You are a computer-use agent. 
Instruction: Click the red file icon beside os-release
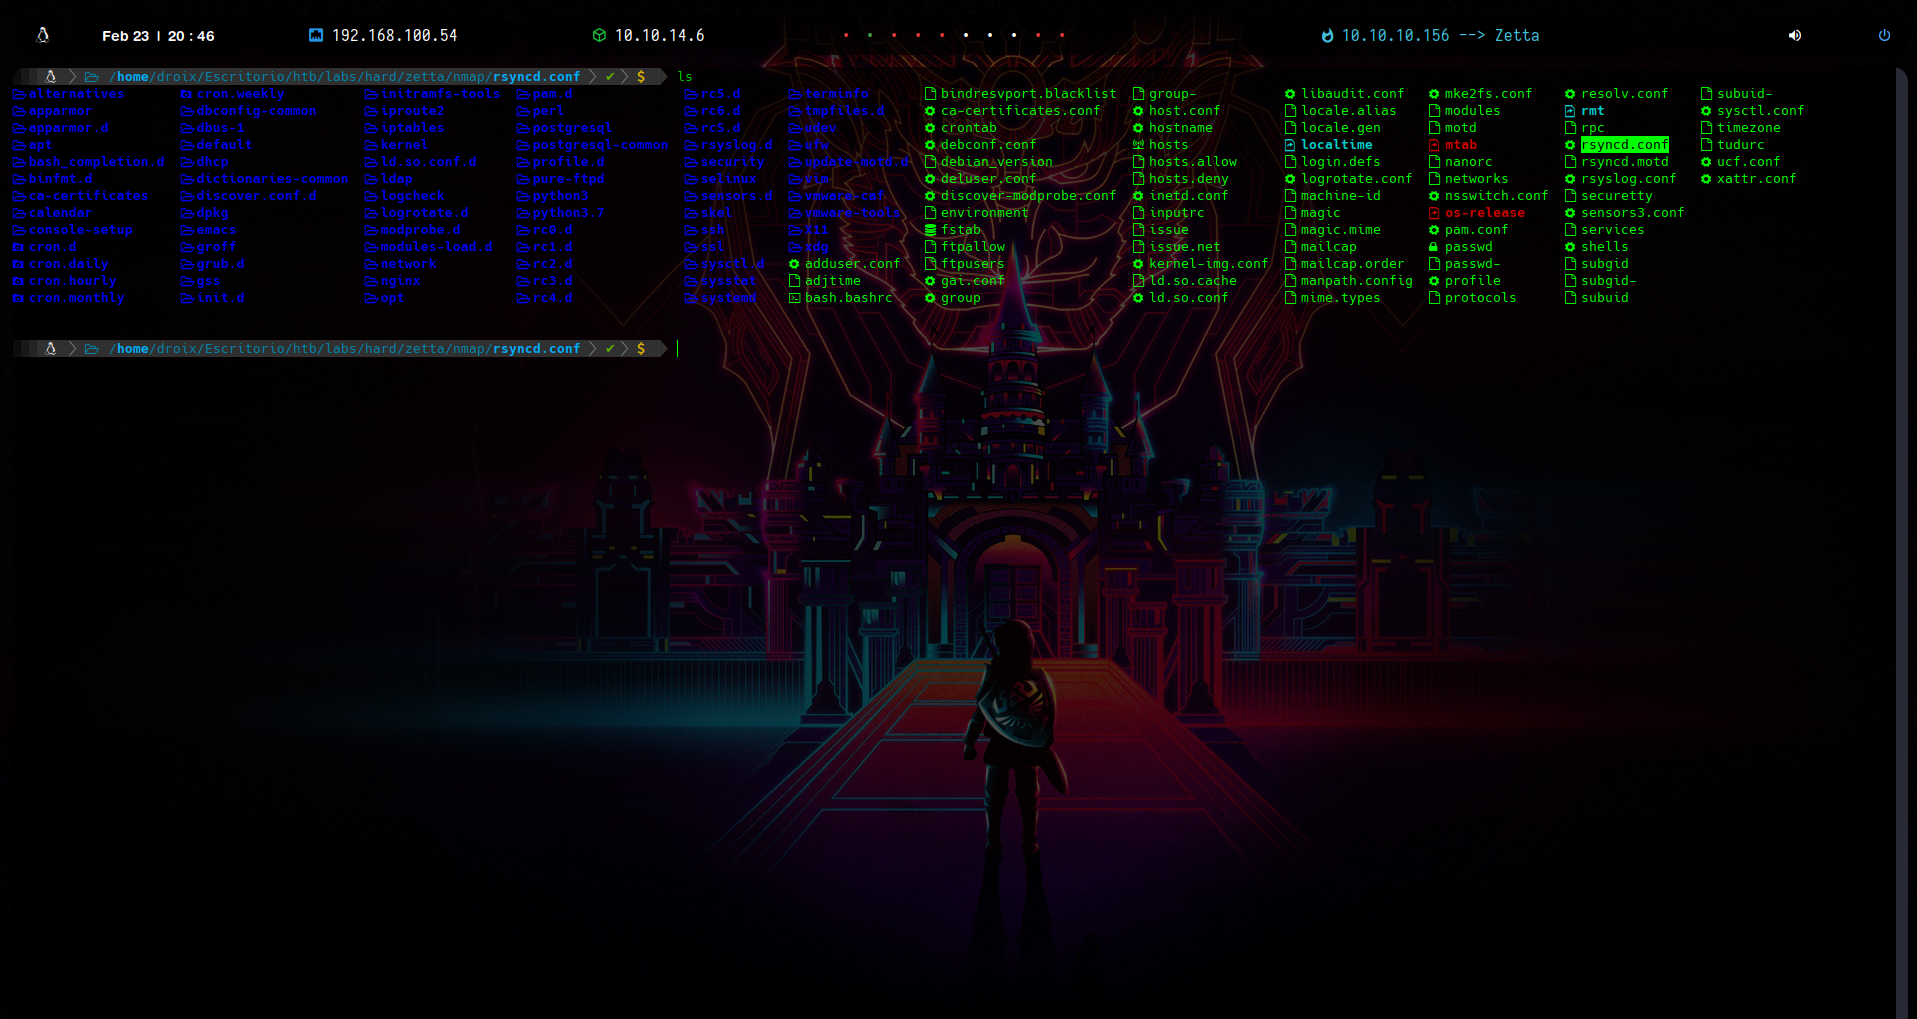click(x=1433, y=213)
